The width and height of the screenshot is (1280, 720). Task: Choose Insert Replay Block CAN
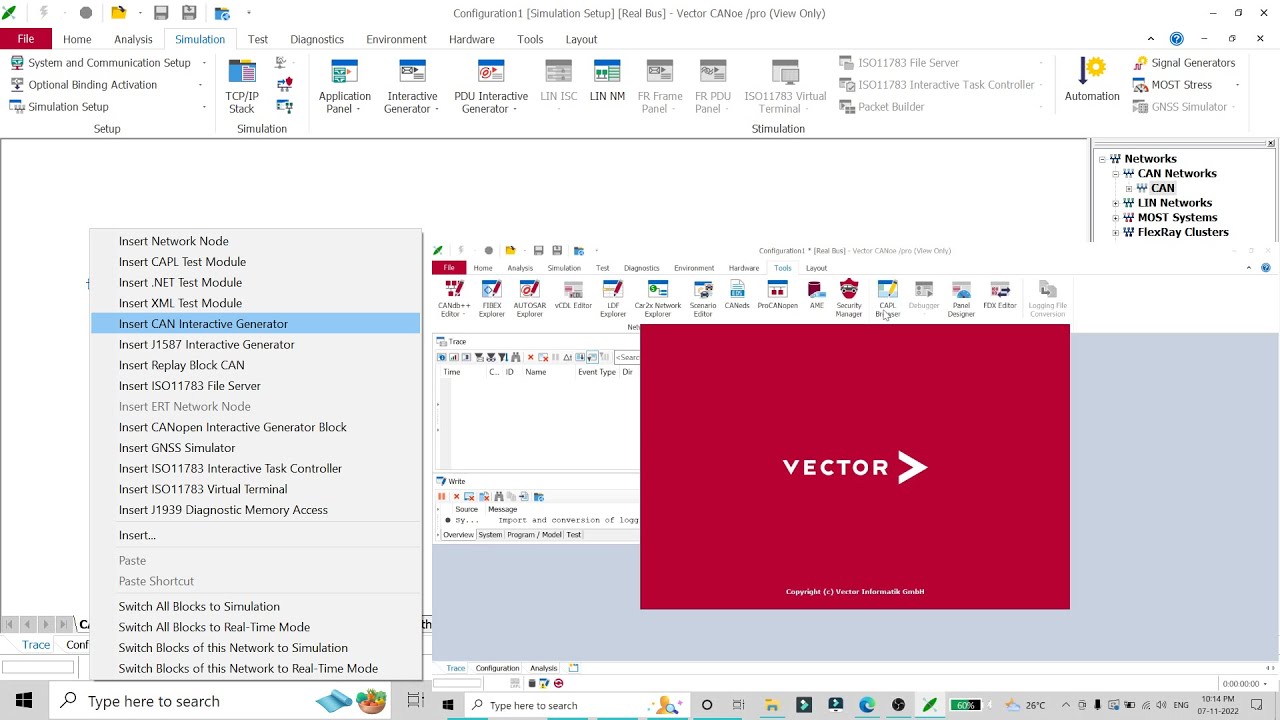256,365
